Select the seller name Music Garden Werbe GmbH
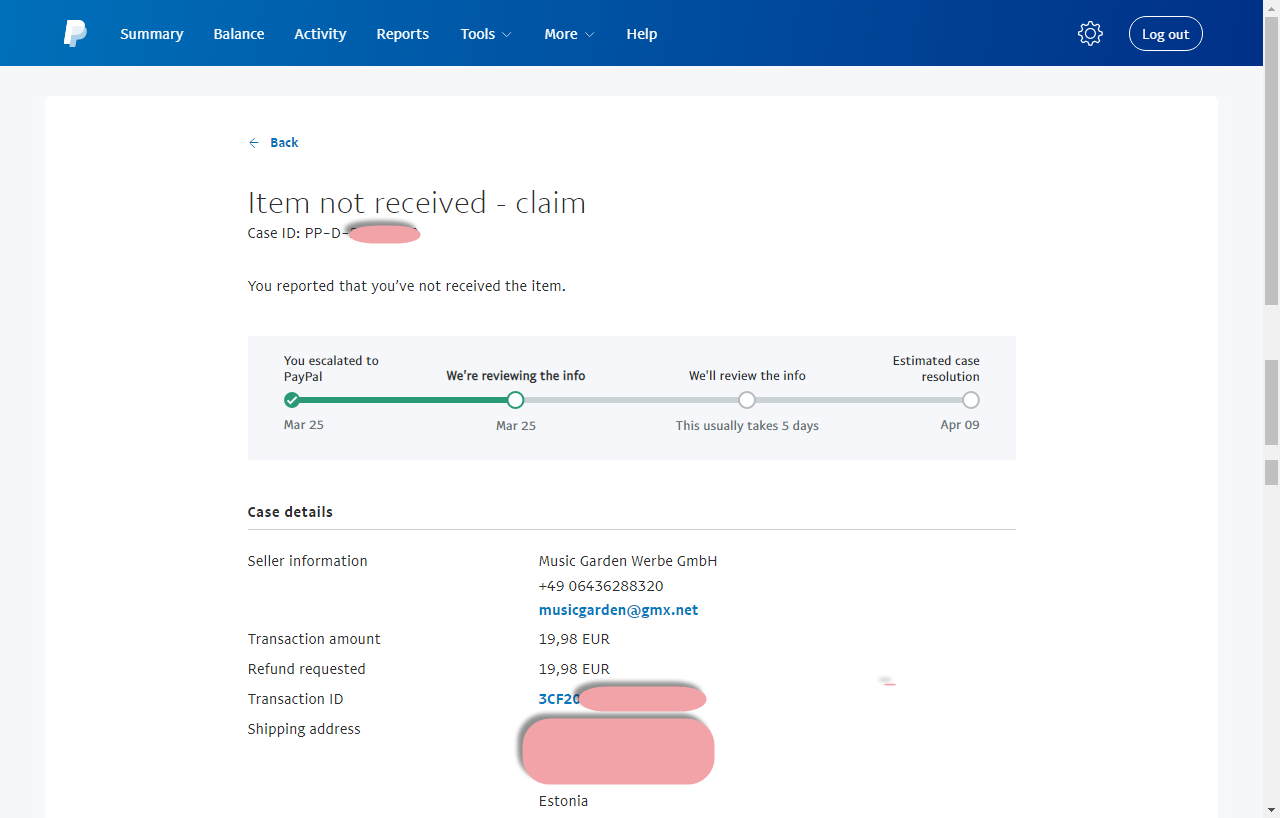This screenshot has width=1280, height=818. click(628, 561)
